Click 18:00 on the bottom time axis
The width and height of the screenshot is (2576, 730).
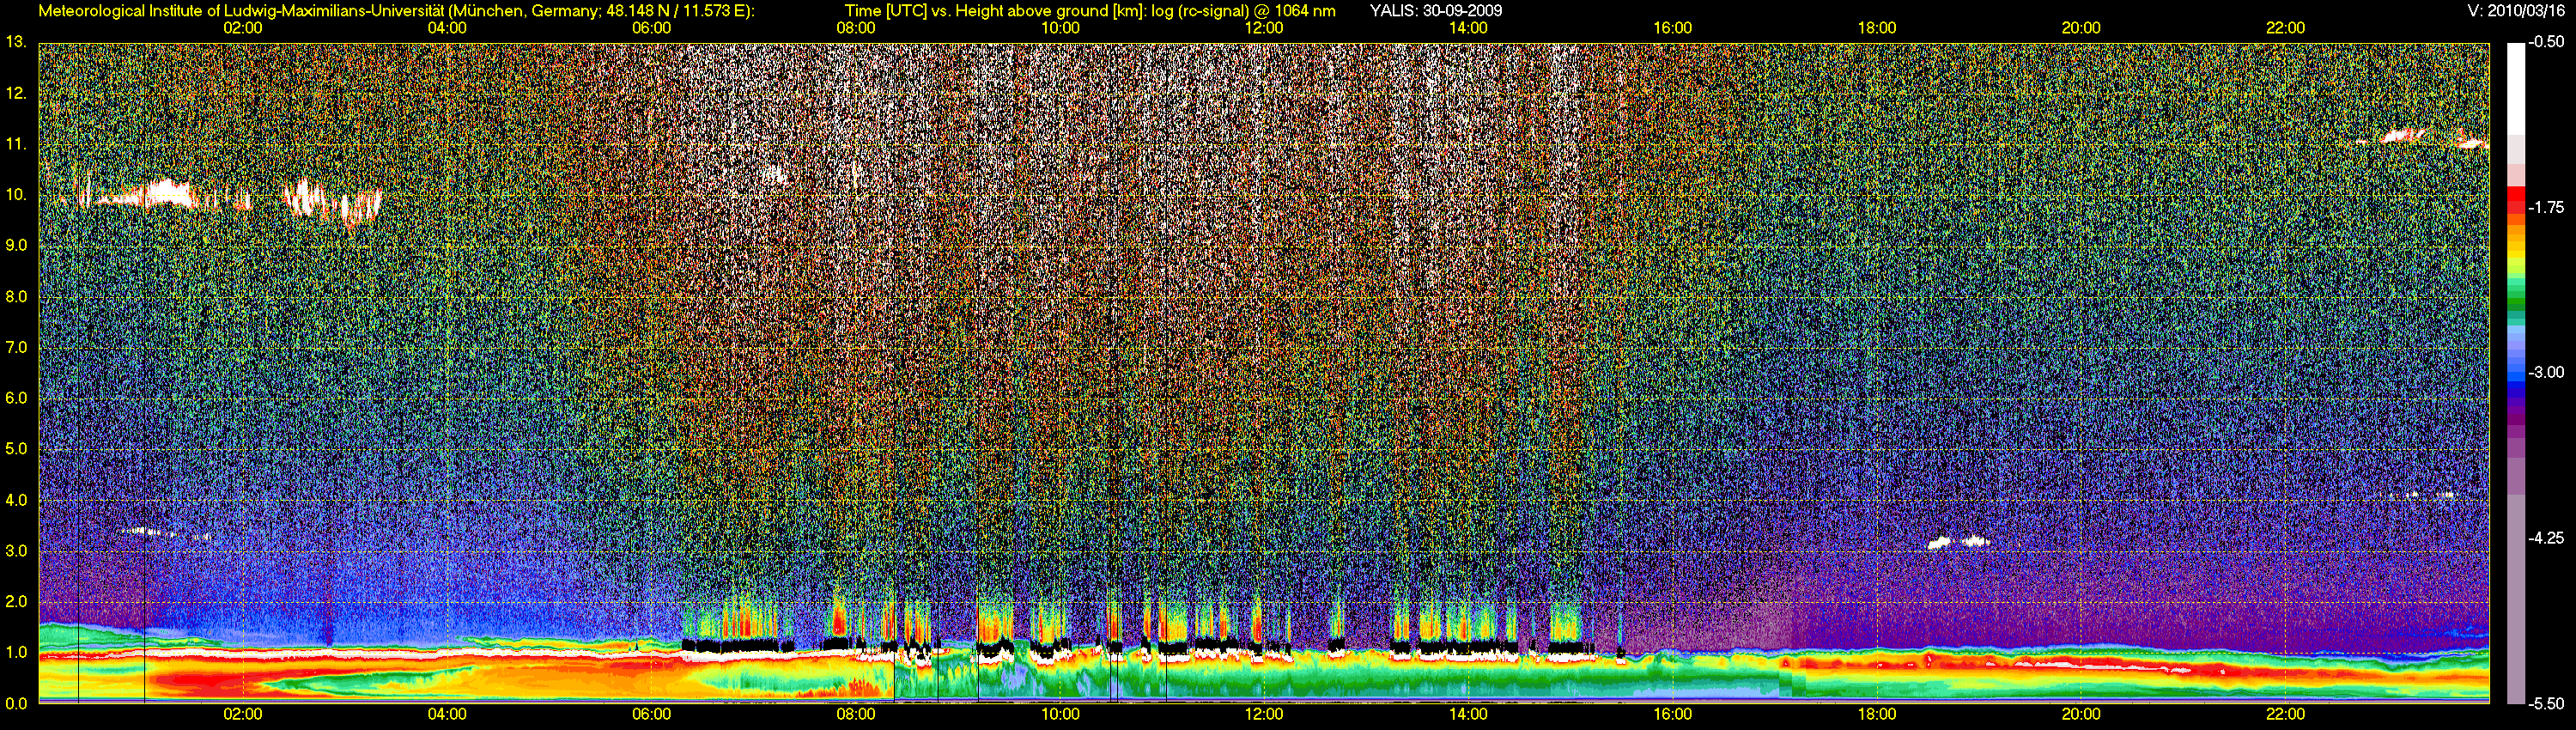tap(1877, 714)
